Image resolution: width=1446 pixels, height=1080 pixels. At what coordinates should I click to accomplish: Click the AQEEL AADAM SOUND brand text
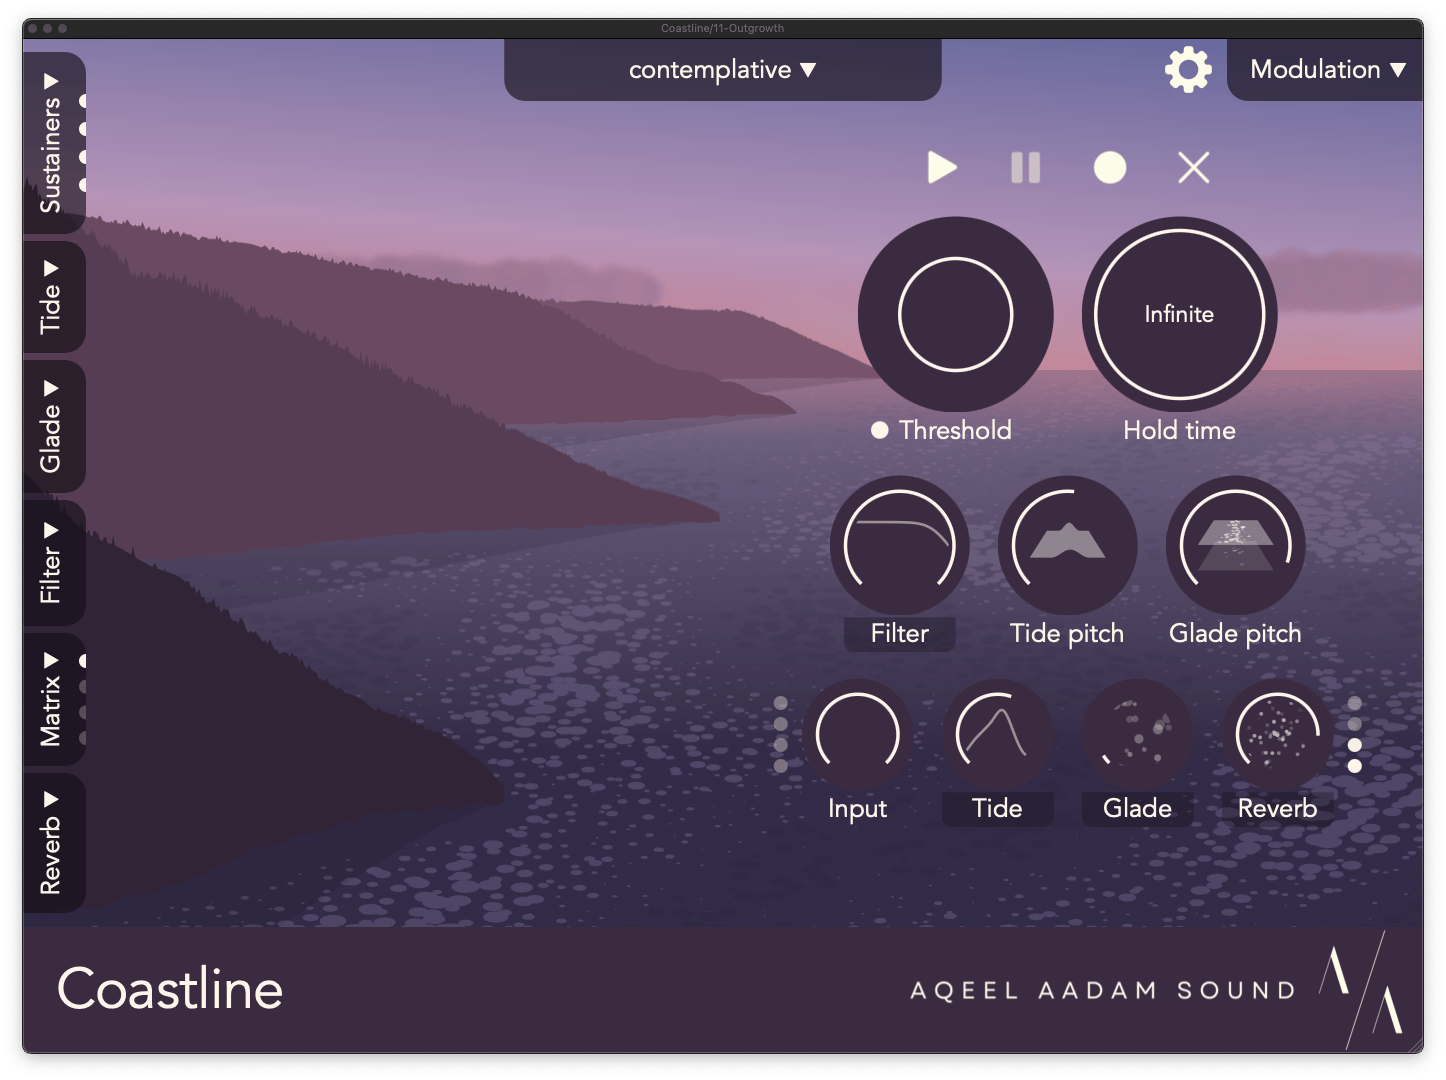[1103, 991]
